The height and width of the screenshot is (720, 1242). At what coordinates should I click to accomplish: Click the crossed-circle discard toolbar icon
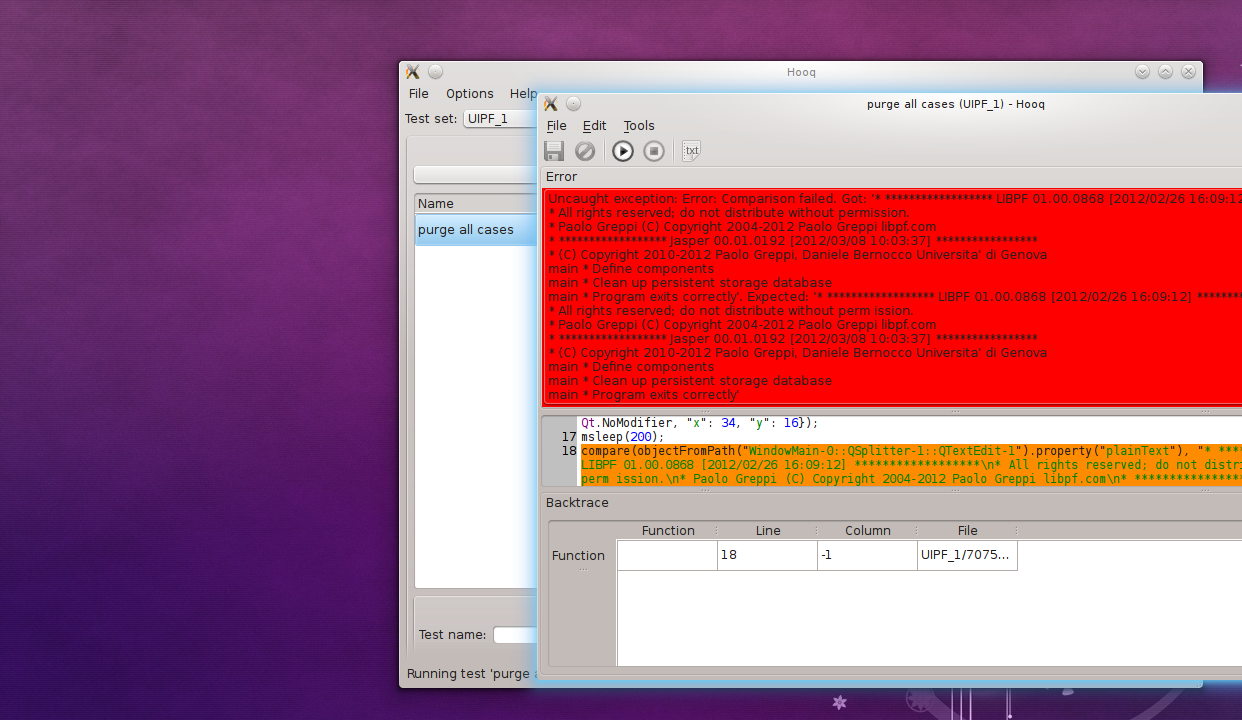tap(585, 151)
